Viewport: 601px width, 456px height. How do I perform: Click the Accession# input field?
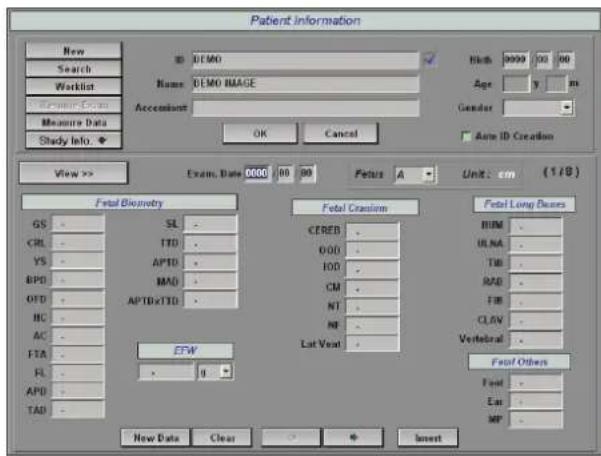(x=305, y=108)
